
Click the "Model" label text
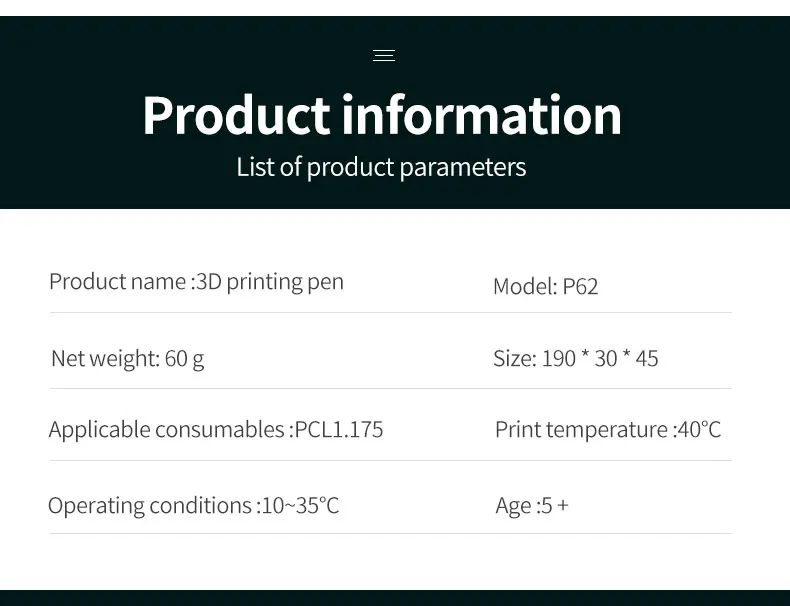[x=523, y=287]
